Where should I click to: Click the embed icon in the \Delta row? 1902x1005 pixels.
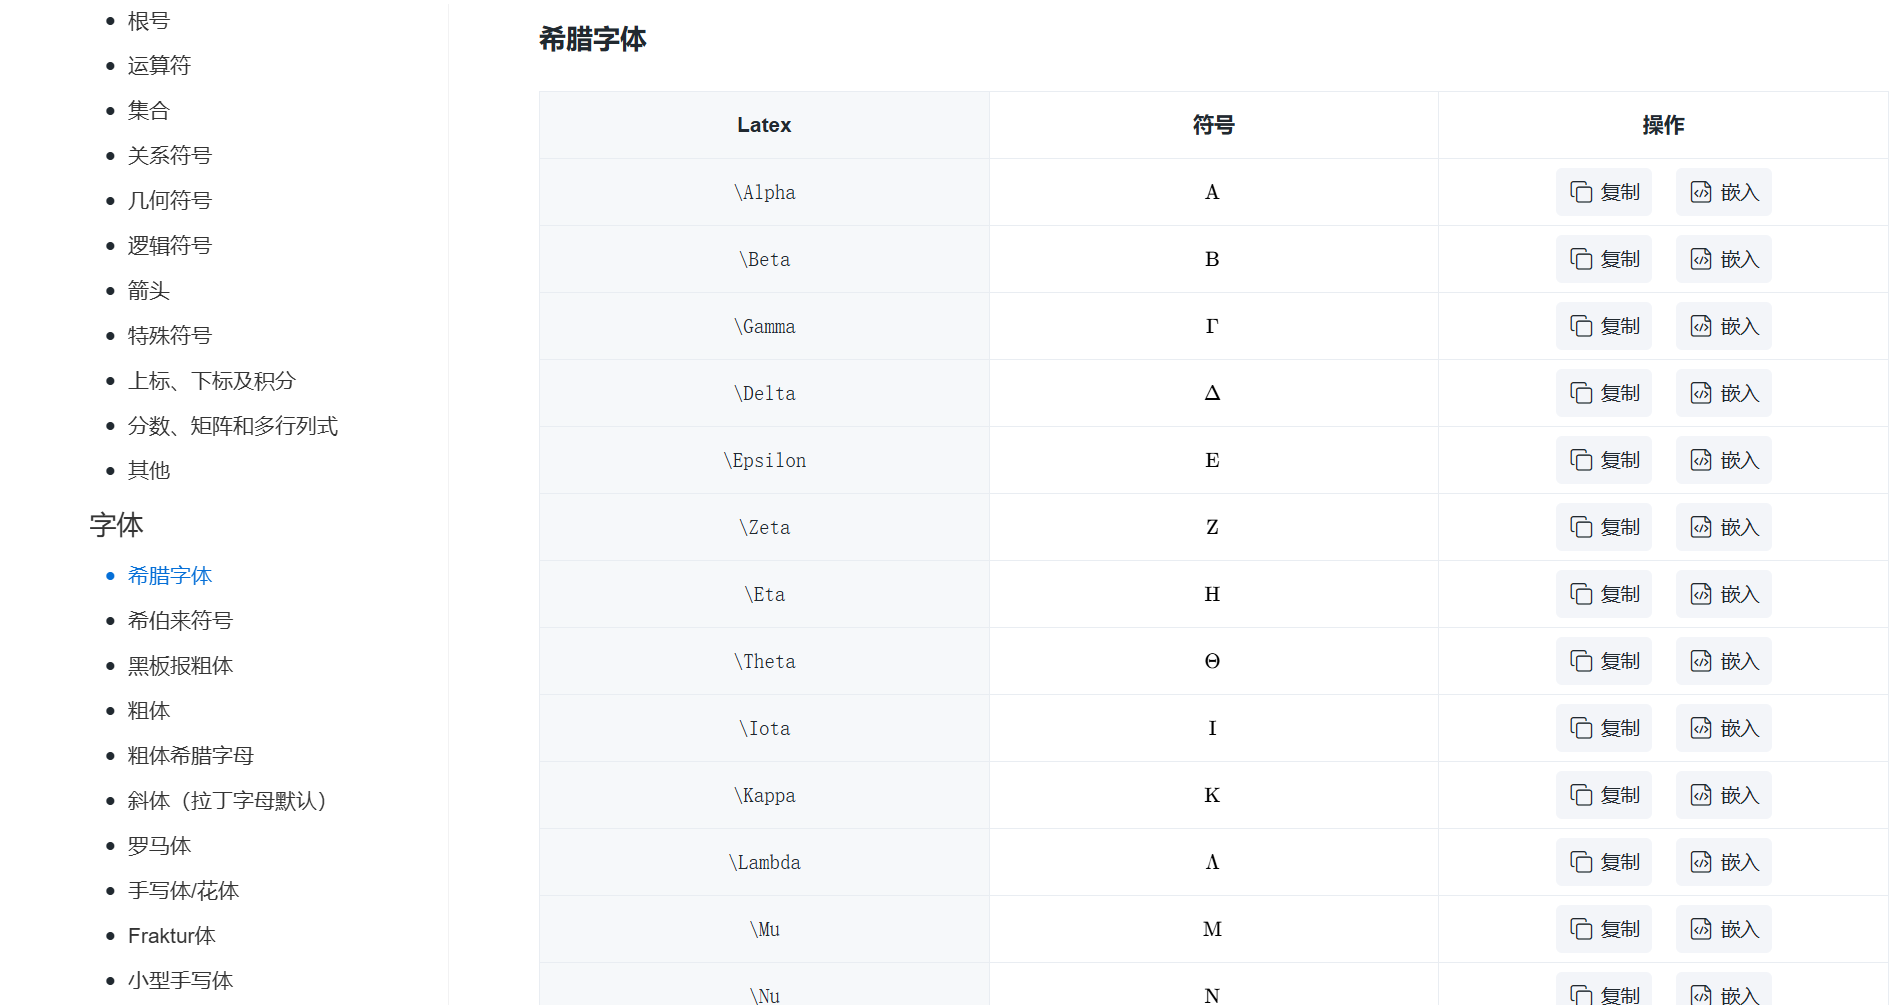(1701, 393)
